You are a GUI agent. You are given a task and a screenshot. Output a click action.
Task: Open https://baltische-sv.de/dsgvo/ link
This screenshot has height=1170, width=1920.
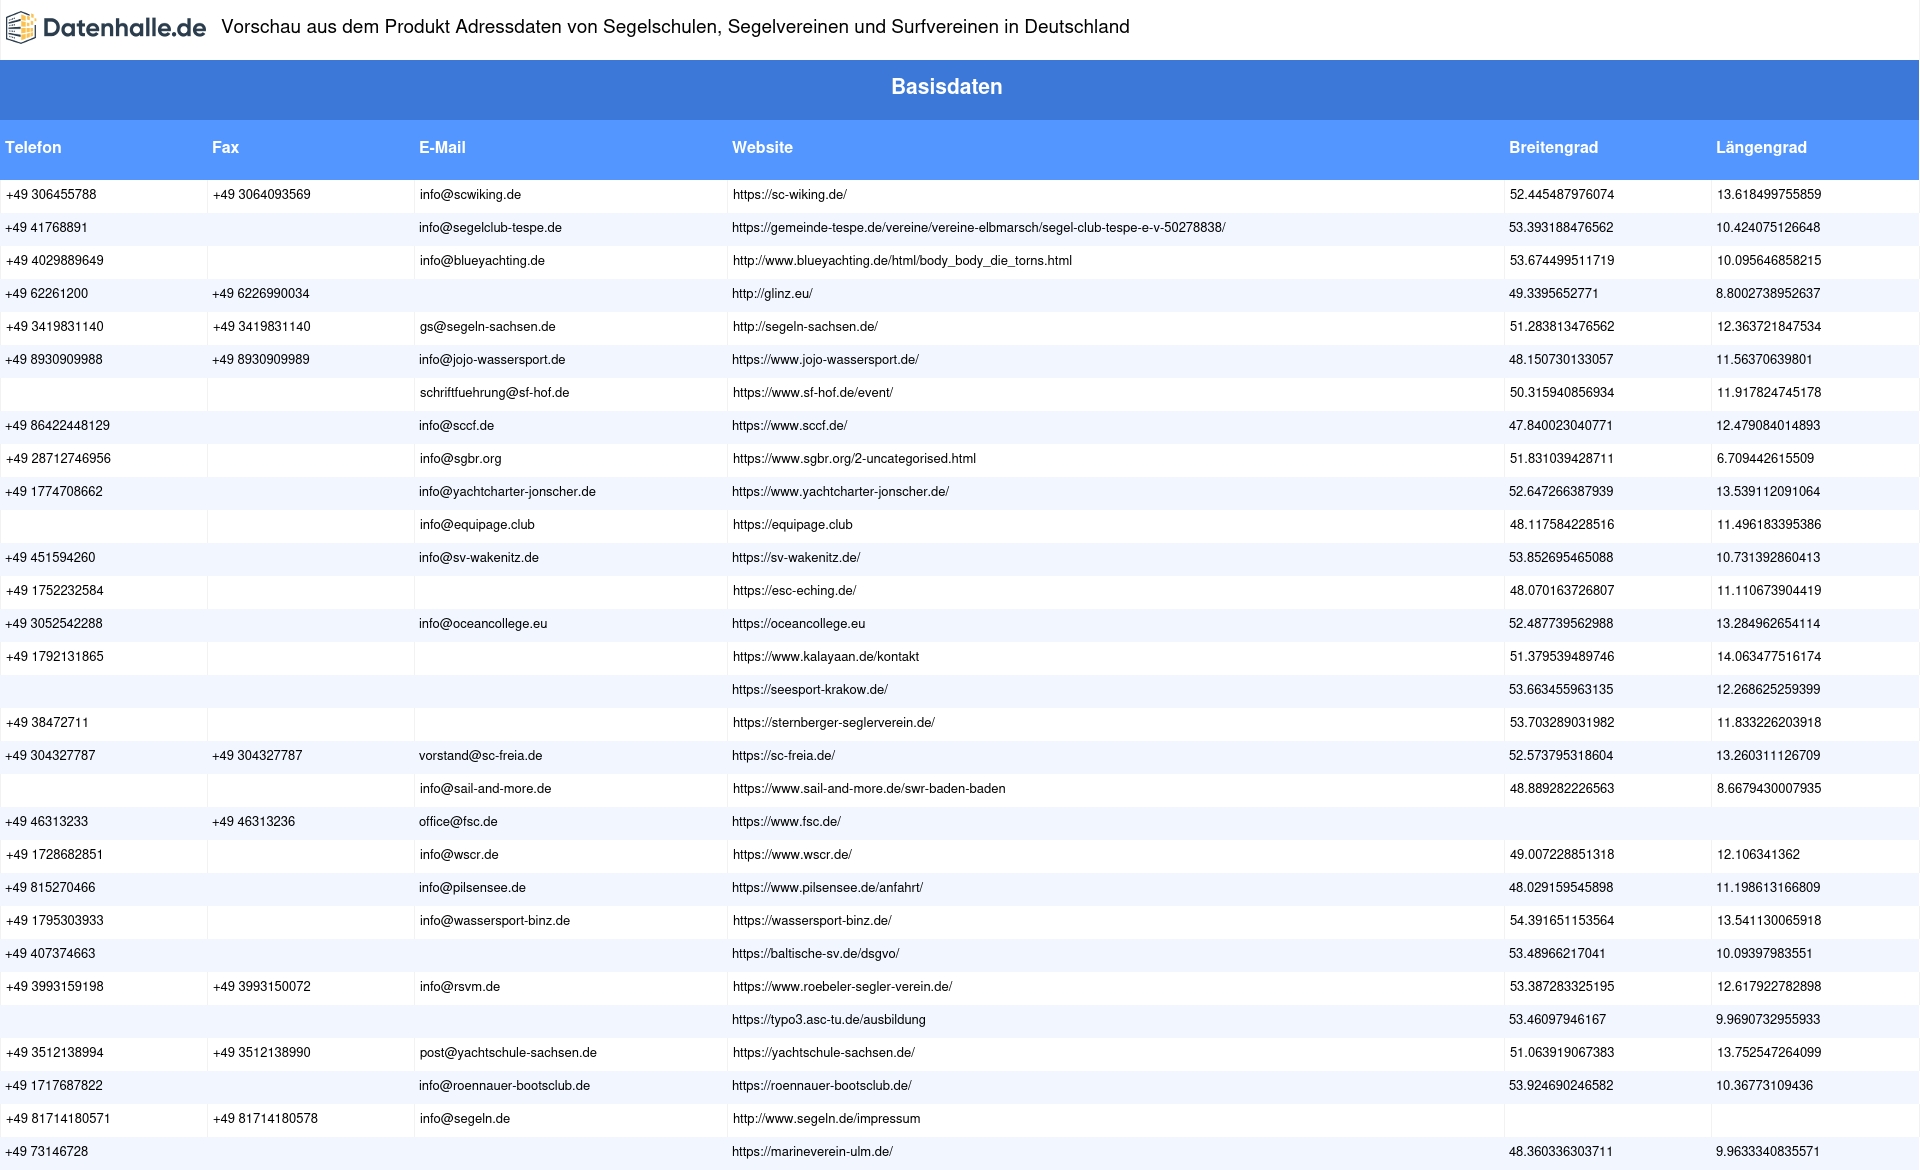[x=815, y=954]
